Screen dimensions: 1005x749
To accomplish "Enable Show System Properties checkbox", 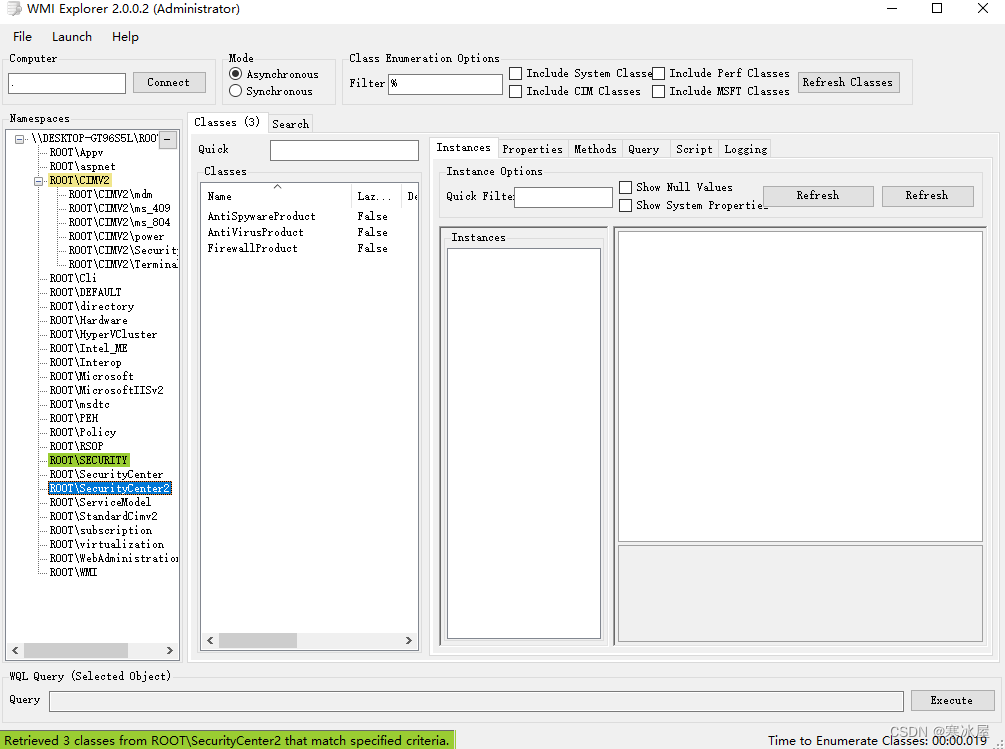I will point(626,205).
